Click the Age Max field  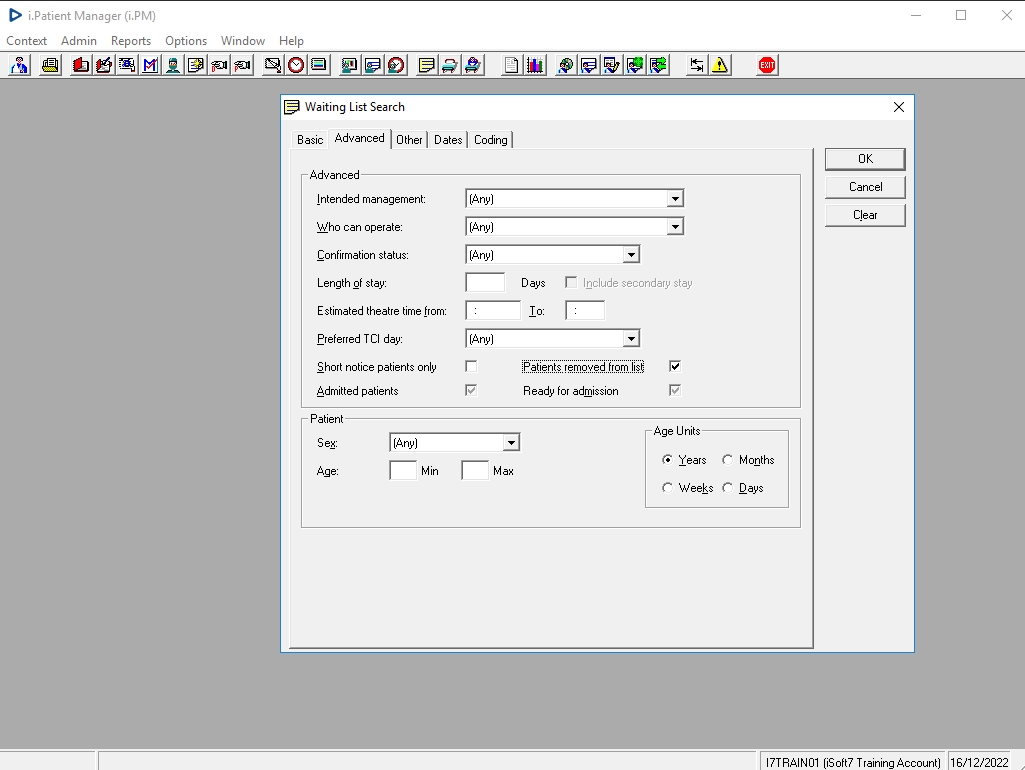click(x=475, y=471)
